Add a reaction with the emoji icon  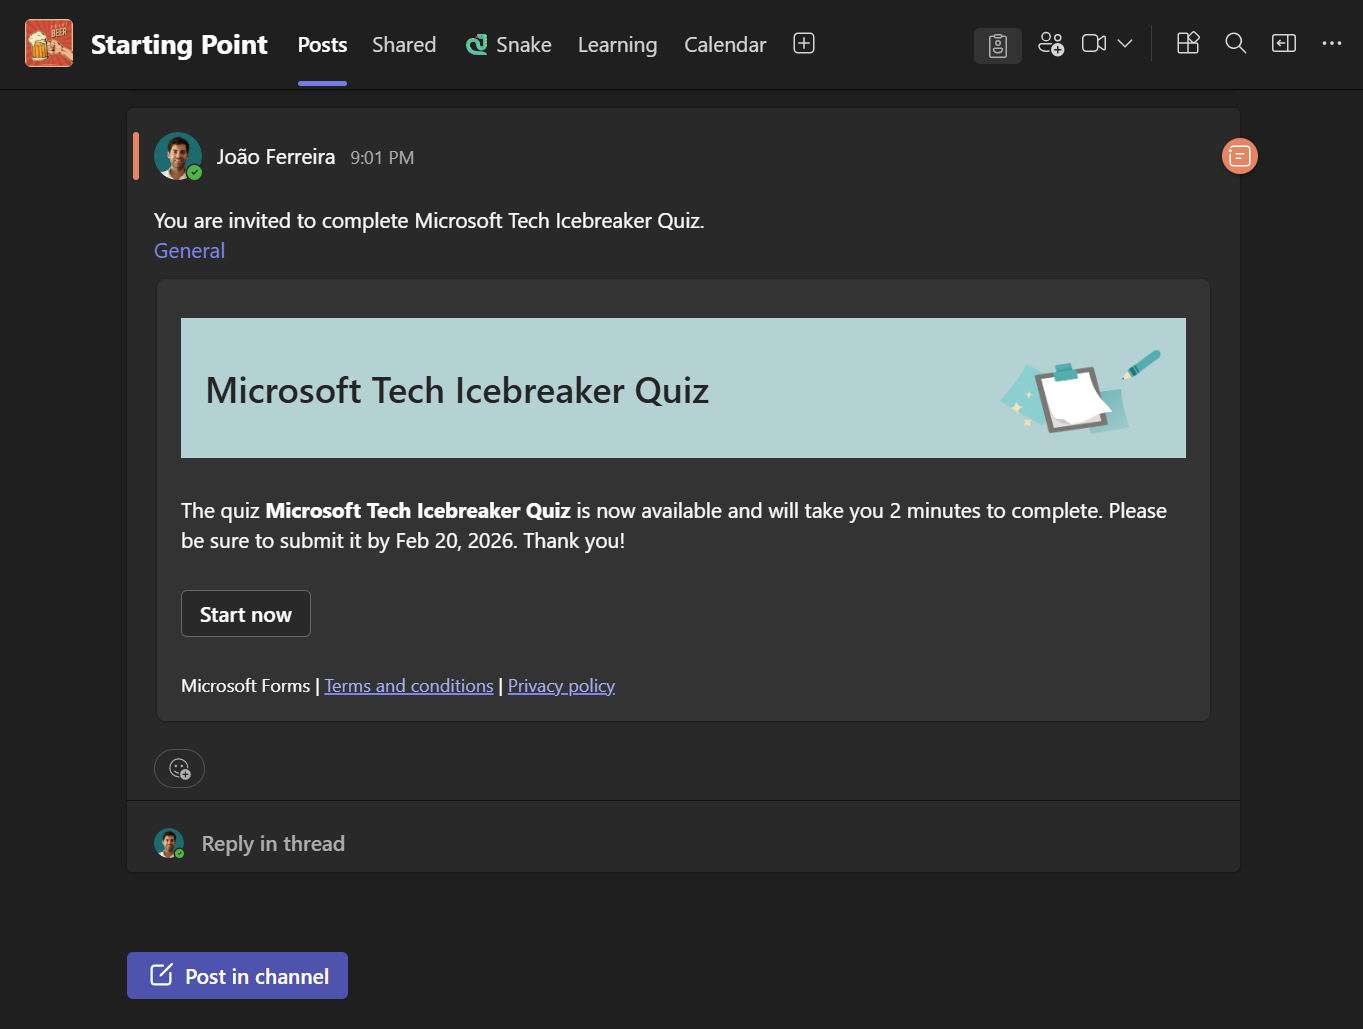179,768
